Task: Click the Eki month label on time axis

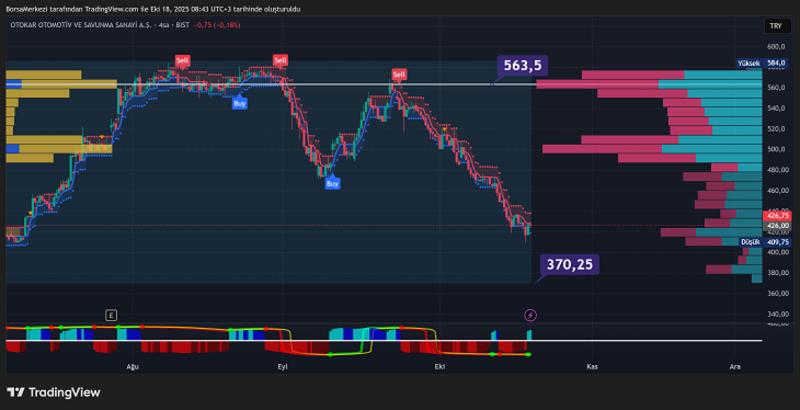Action: pos(439,367)
